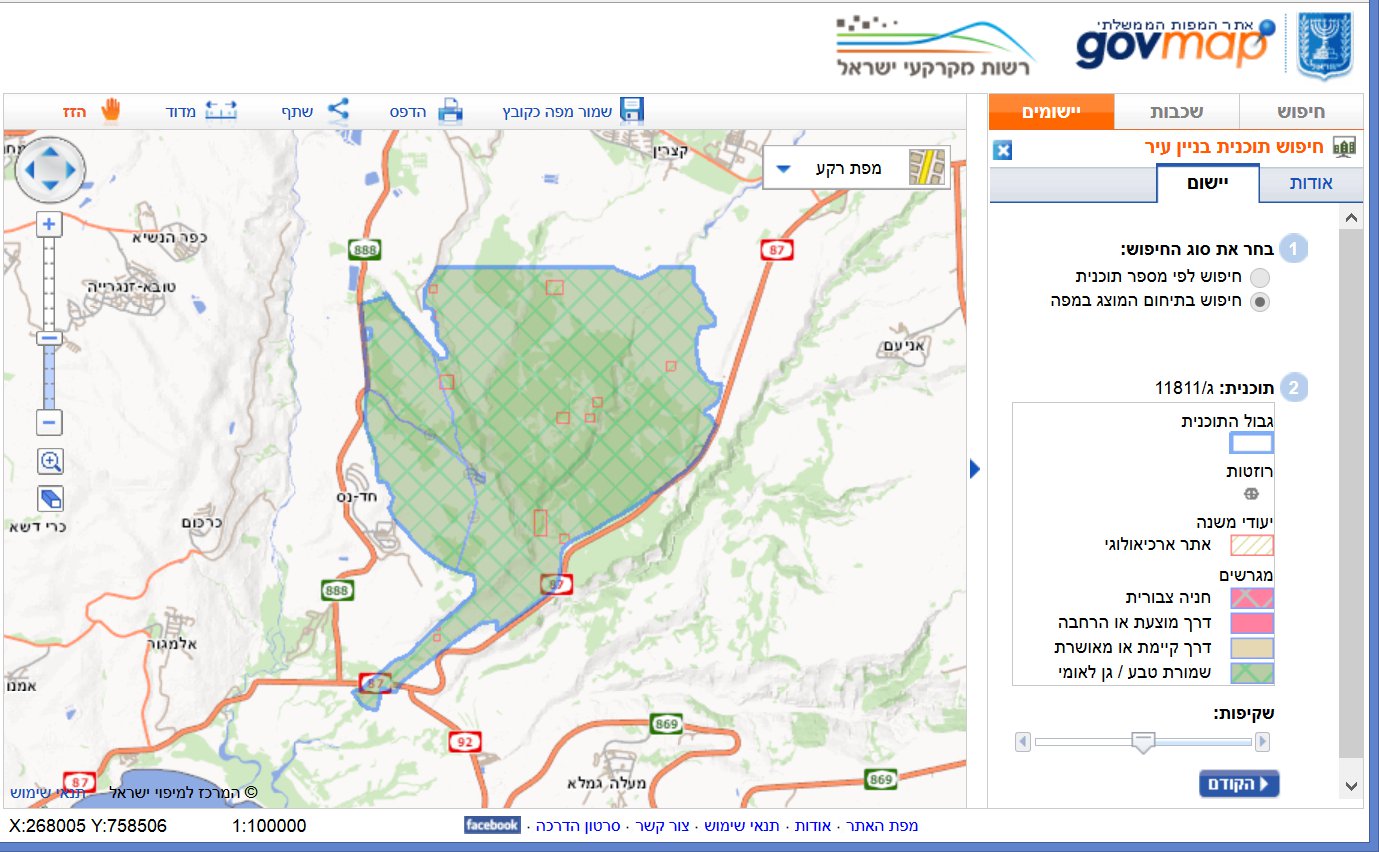
Task: Click the share (שתף) icon
Action: tap(339, 110)
